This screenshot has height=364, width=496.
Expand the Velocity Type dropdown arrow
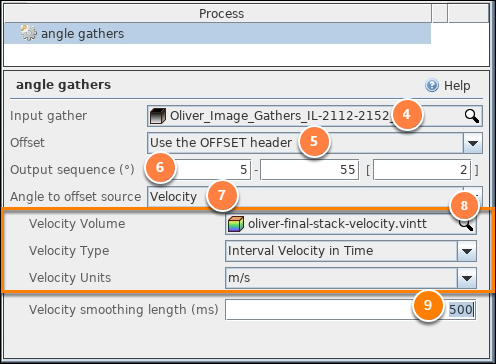pos(467,251)
